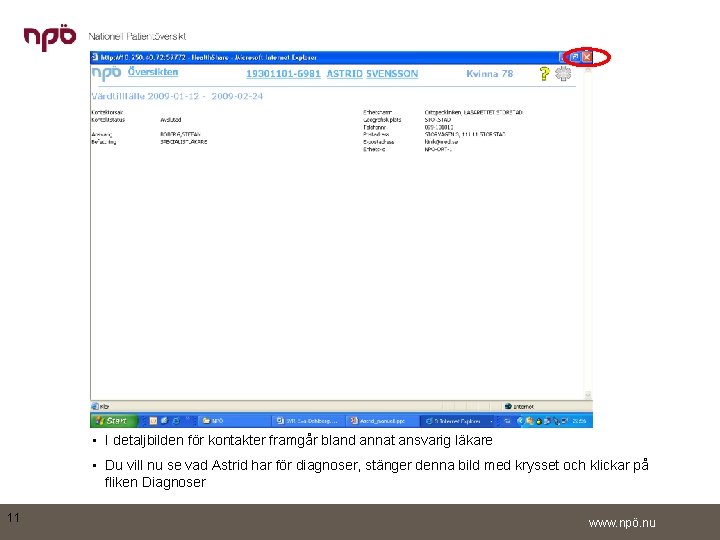720x540 pixels.
Task: Switch to the SV1 Eva Dahlberg taskbar item
Action: (x=308, y=421)
